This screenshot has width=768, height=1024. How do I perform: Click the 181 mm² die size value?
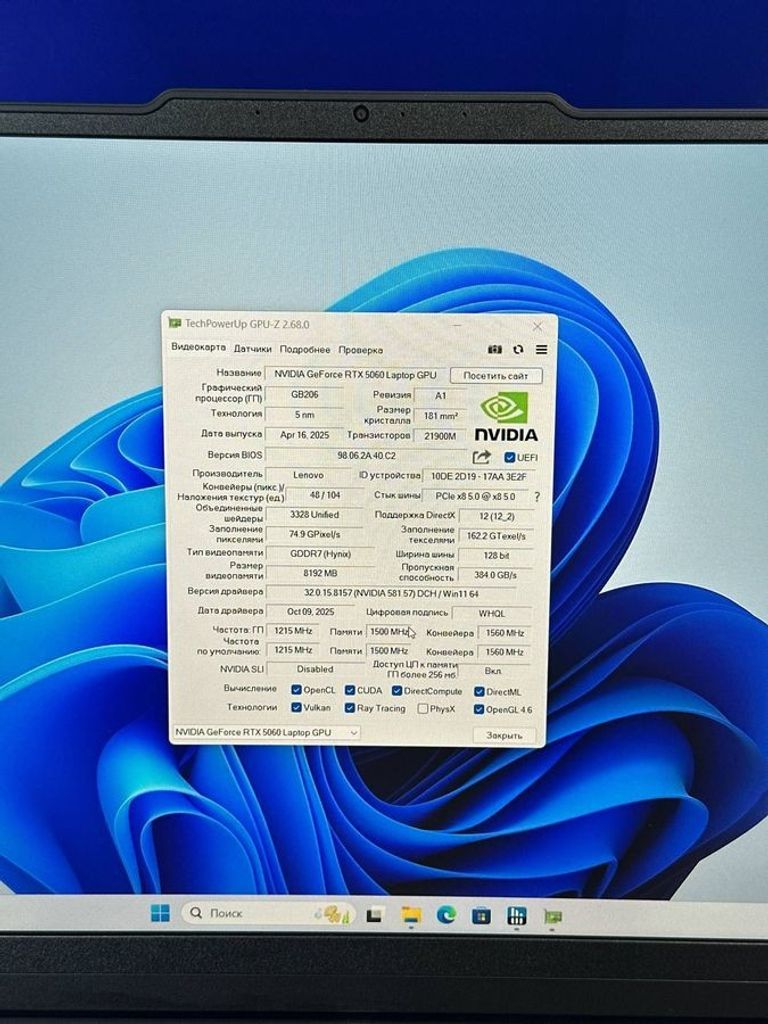coord(440,415)
